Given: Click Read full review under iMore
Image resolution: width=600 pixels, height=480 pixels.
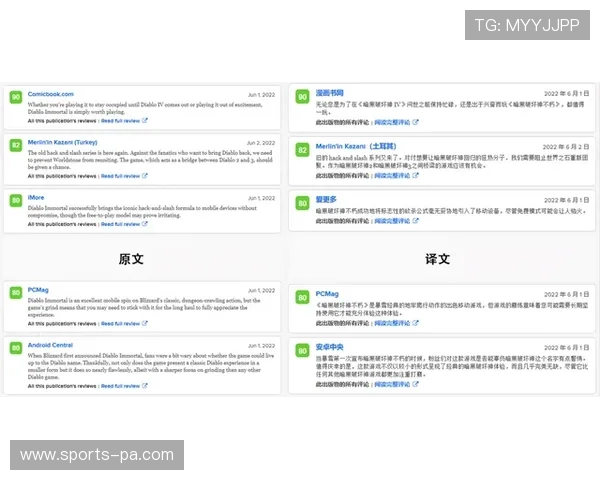Looking at the screenshot, I should 120,224.
